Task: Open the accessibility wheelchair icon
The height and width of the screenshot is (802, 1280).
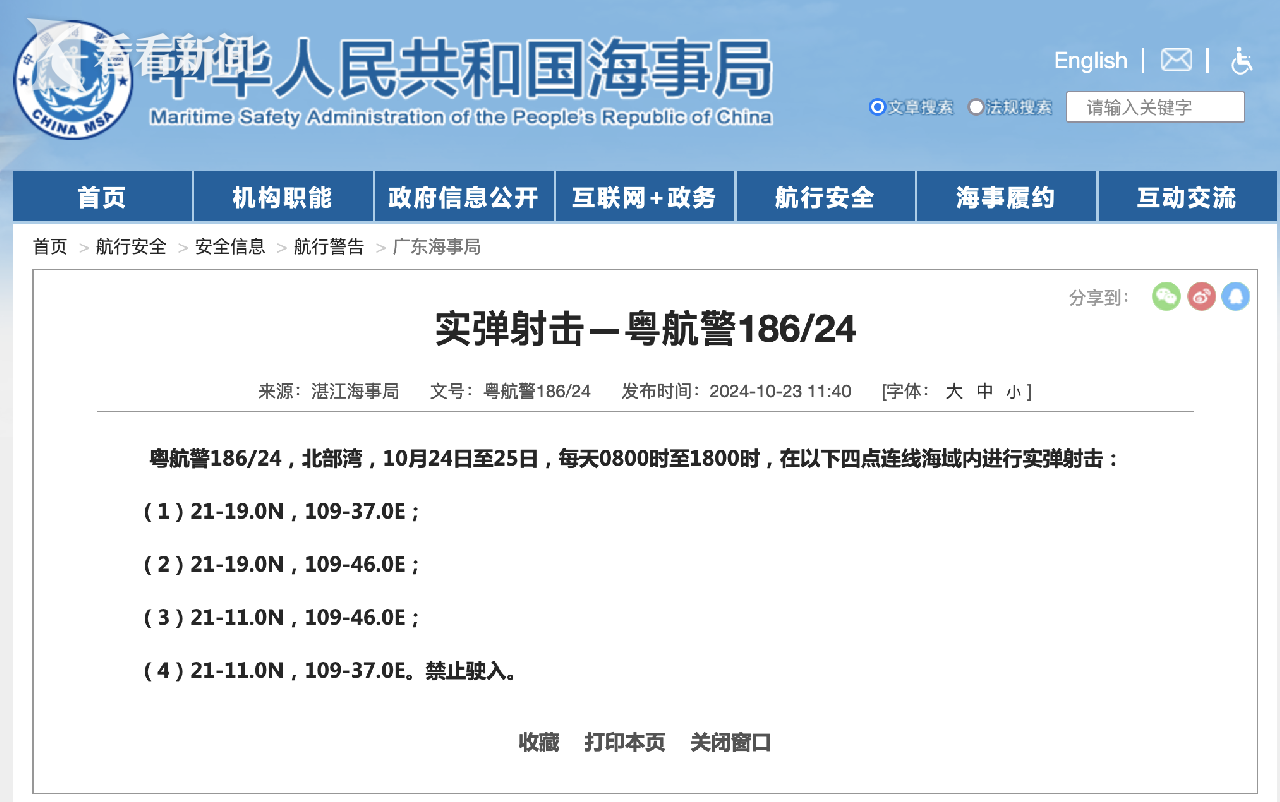Action: click(1241, 61)
